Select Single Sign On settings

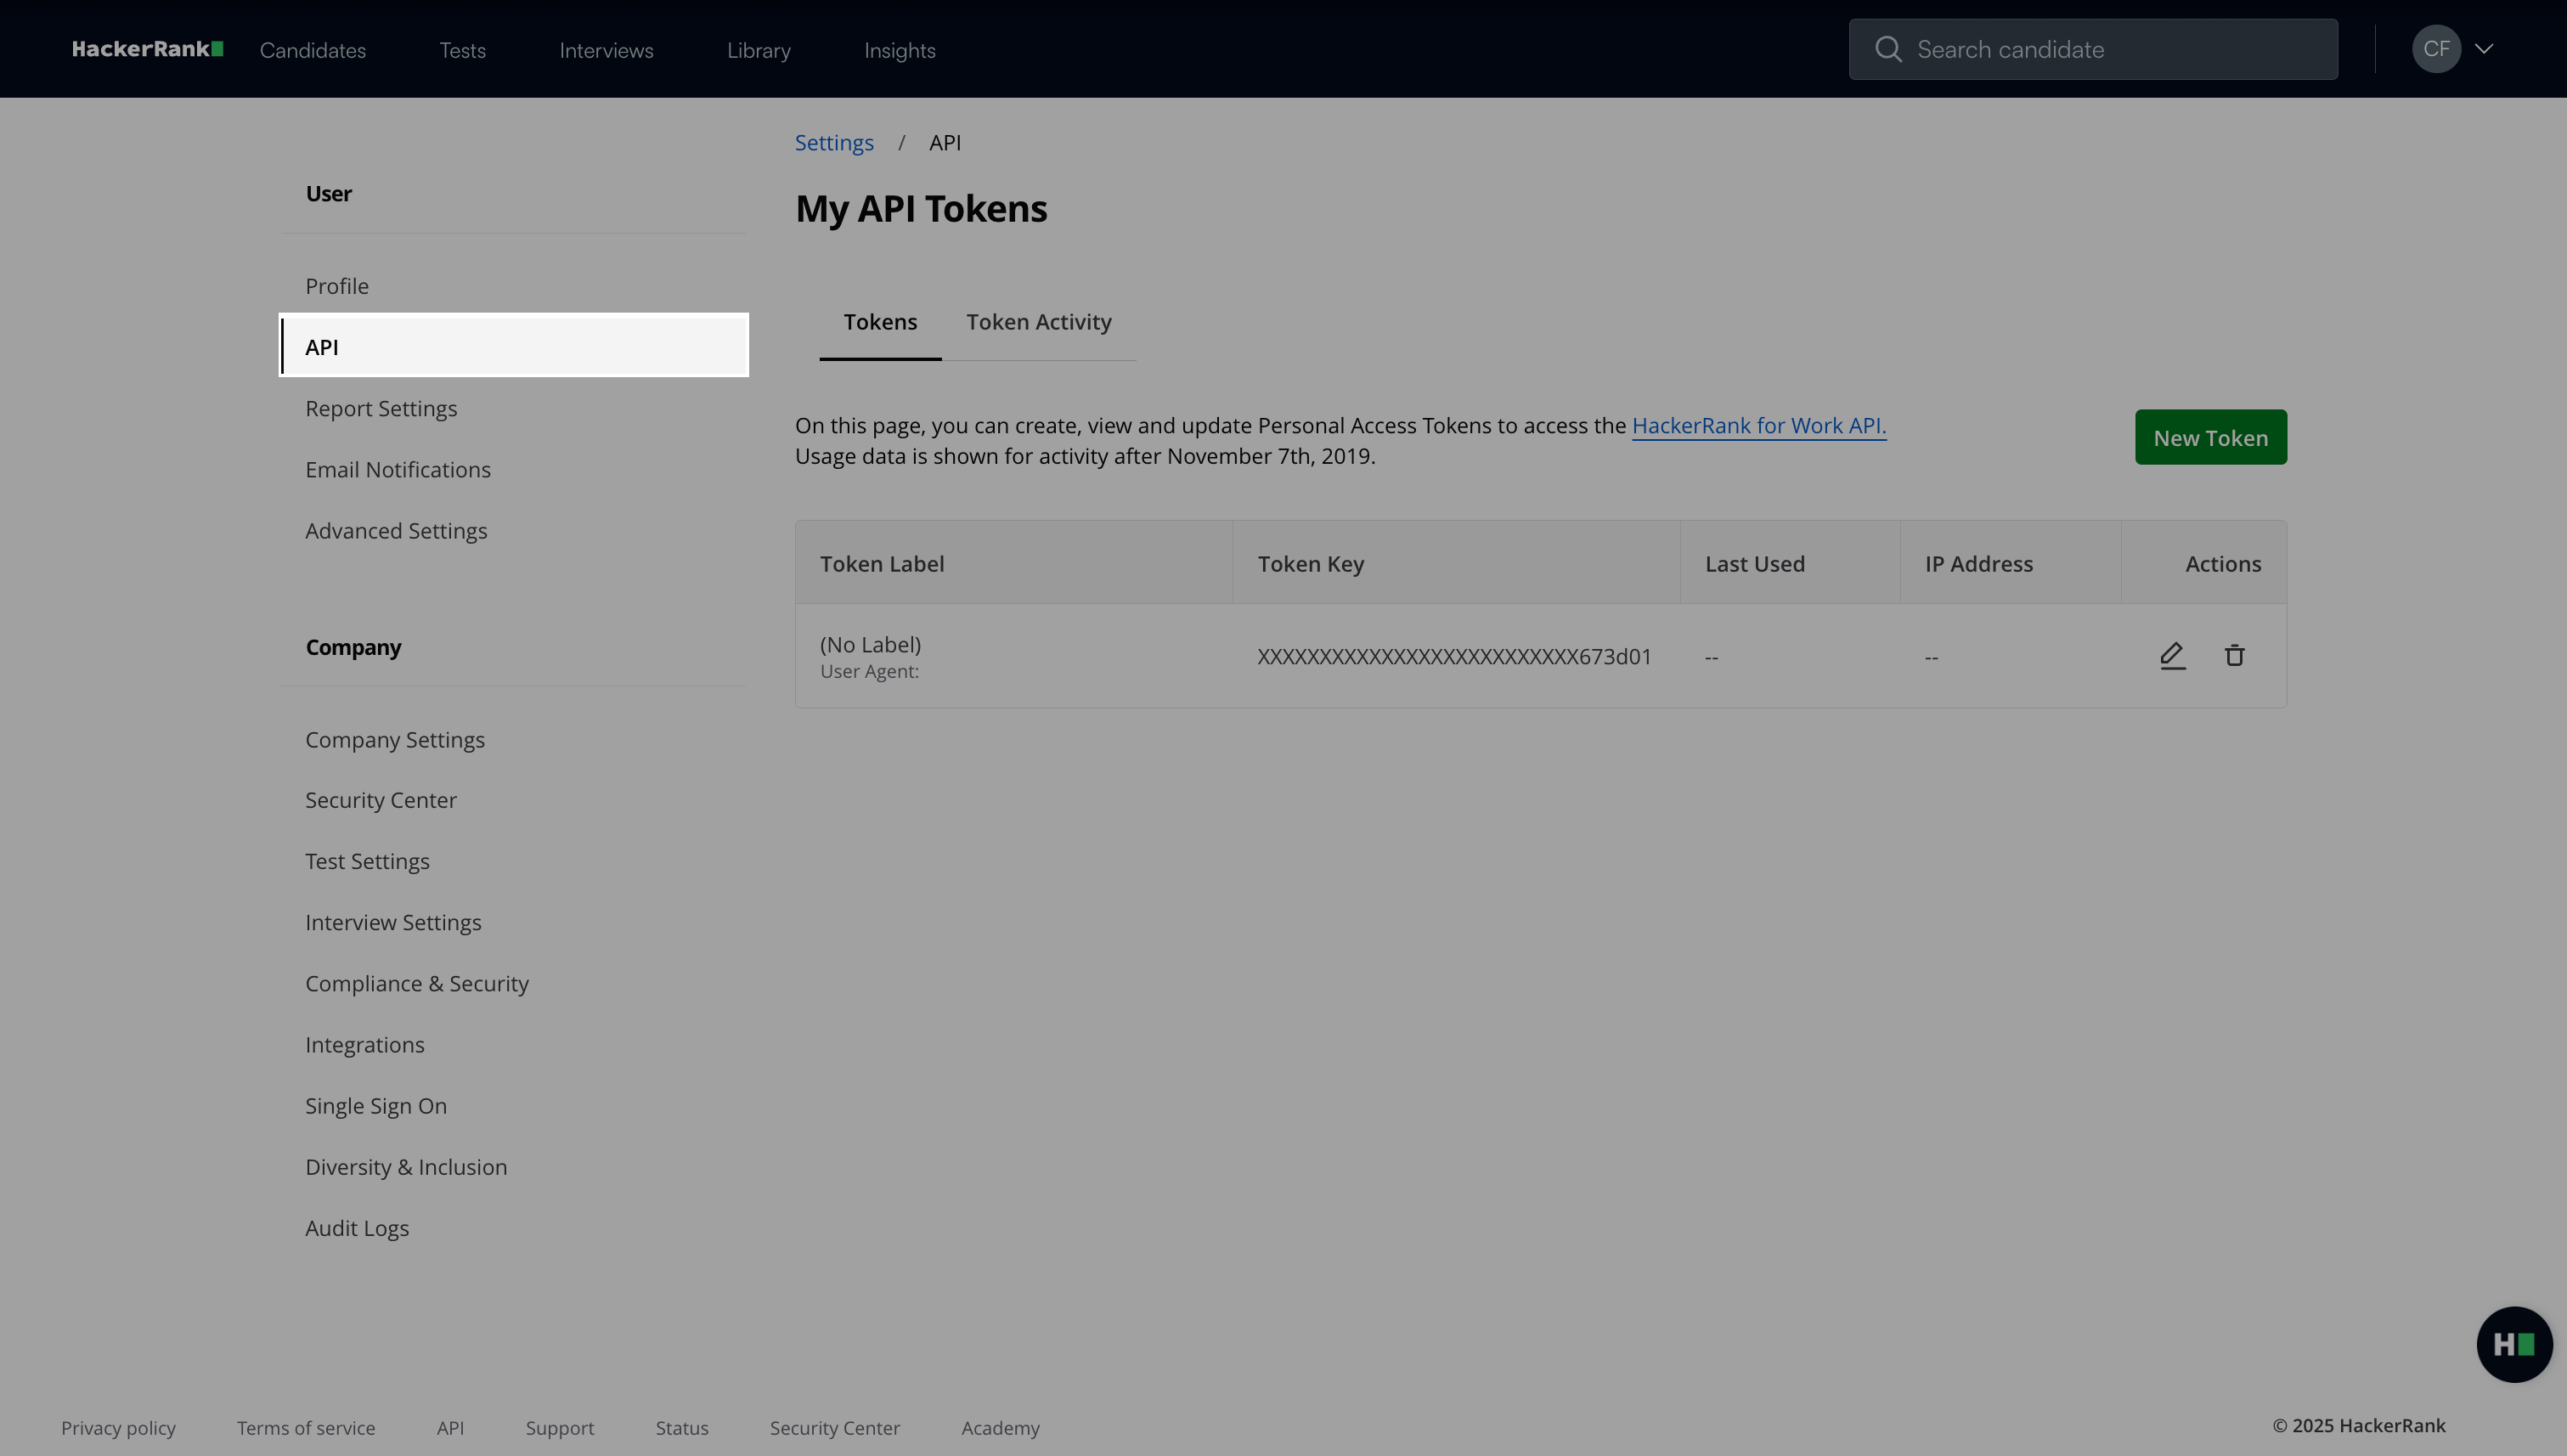(376, 1106)
